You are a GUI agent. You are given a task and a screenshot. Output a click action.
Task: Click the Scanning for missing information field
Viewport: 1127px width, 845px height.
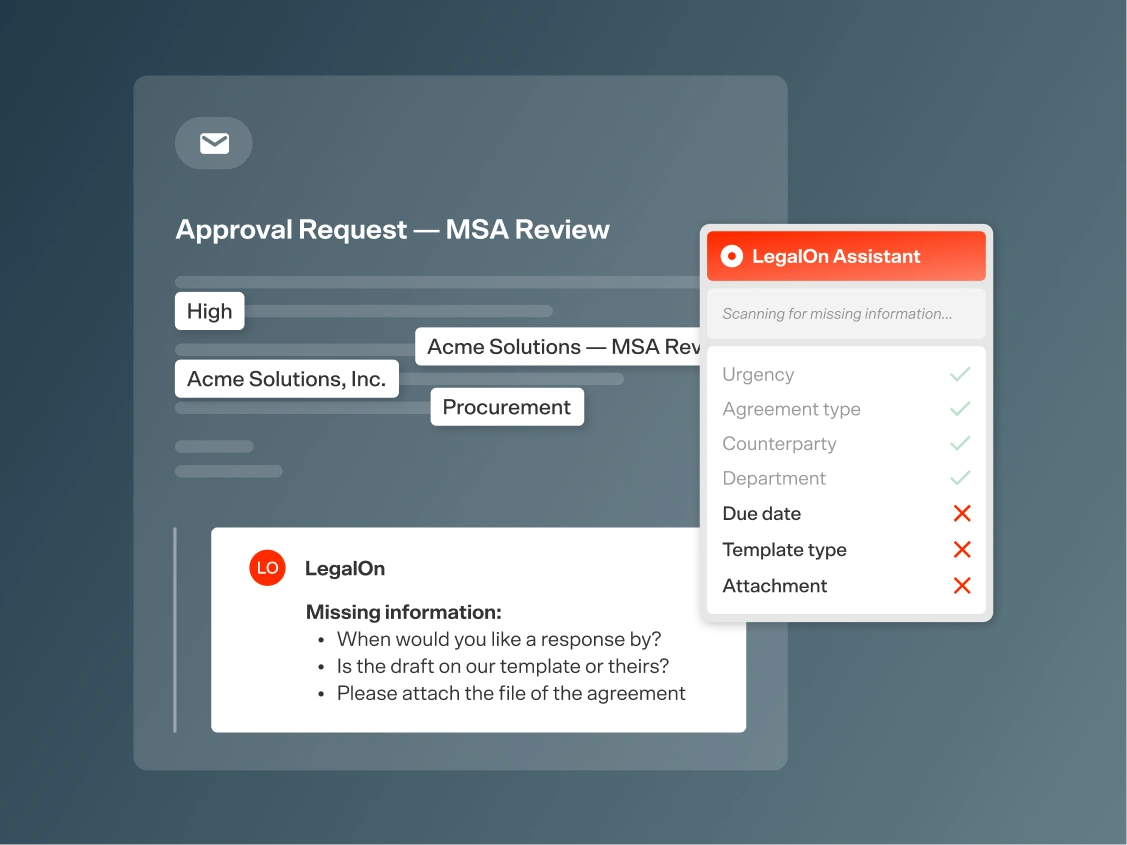tap(846, 314)
